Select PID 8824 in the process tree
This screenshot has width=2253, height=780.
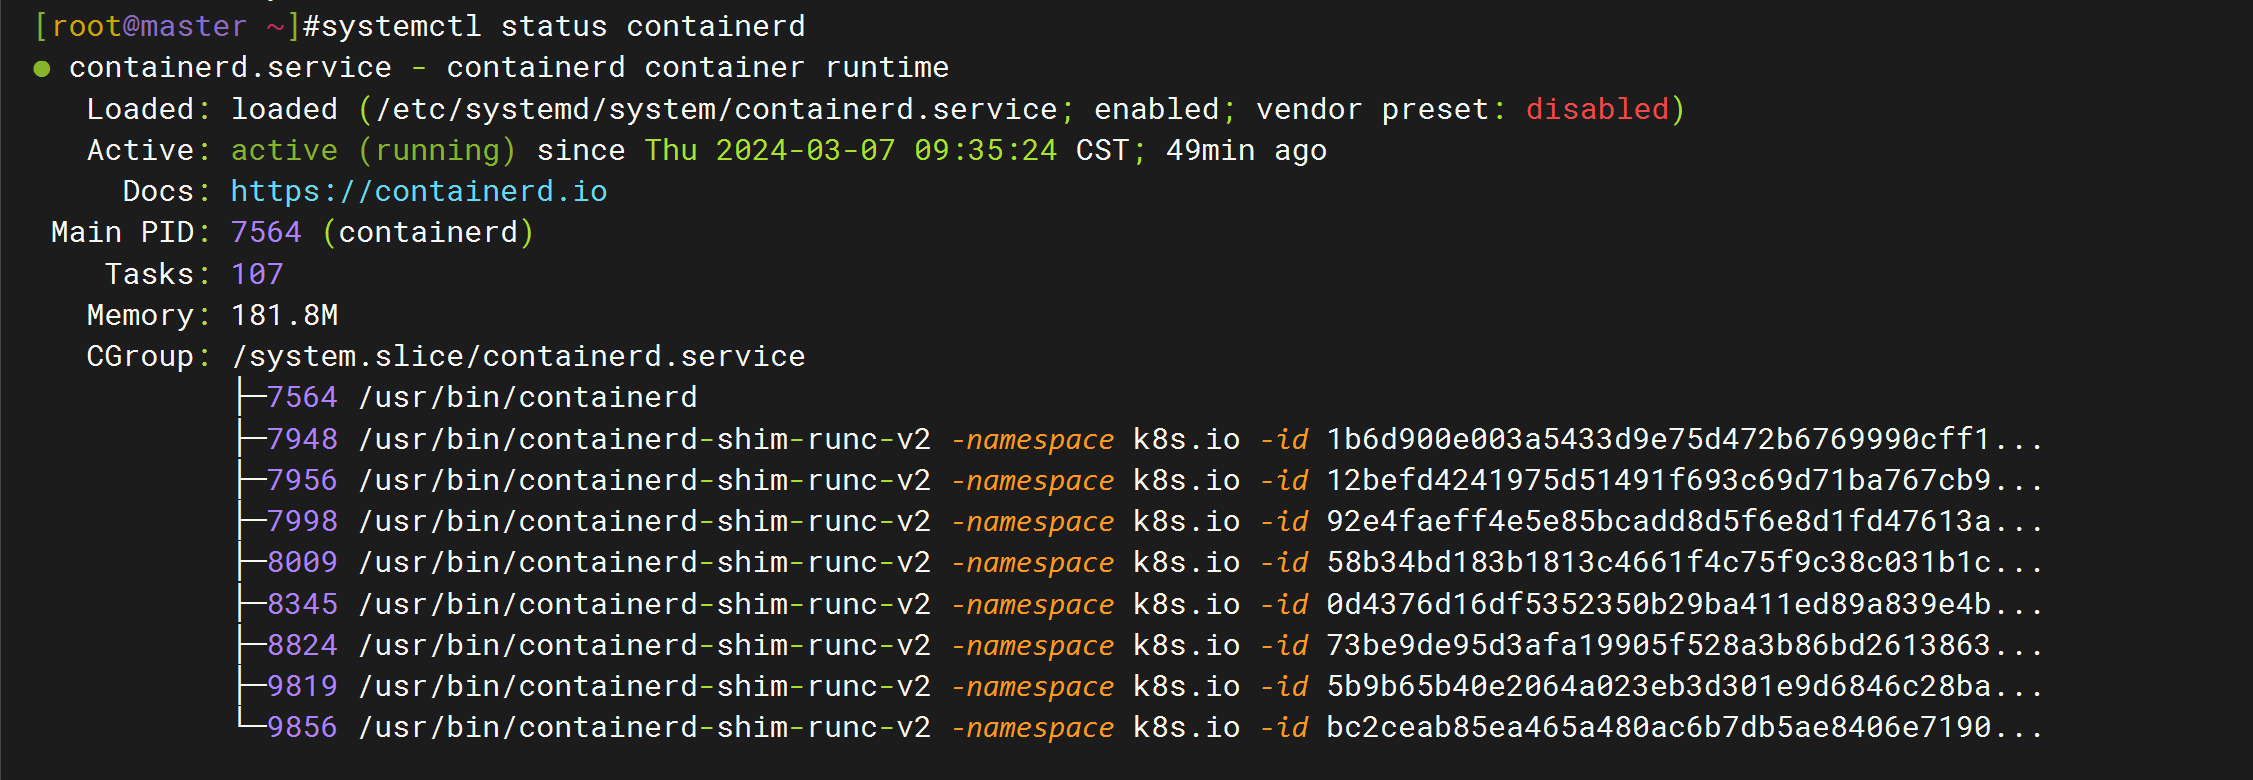[303, 645]
